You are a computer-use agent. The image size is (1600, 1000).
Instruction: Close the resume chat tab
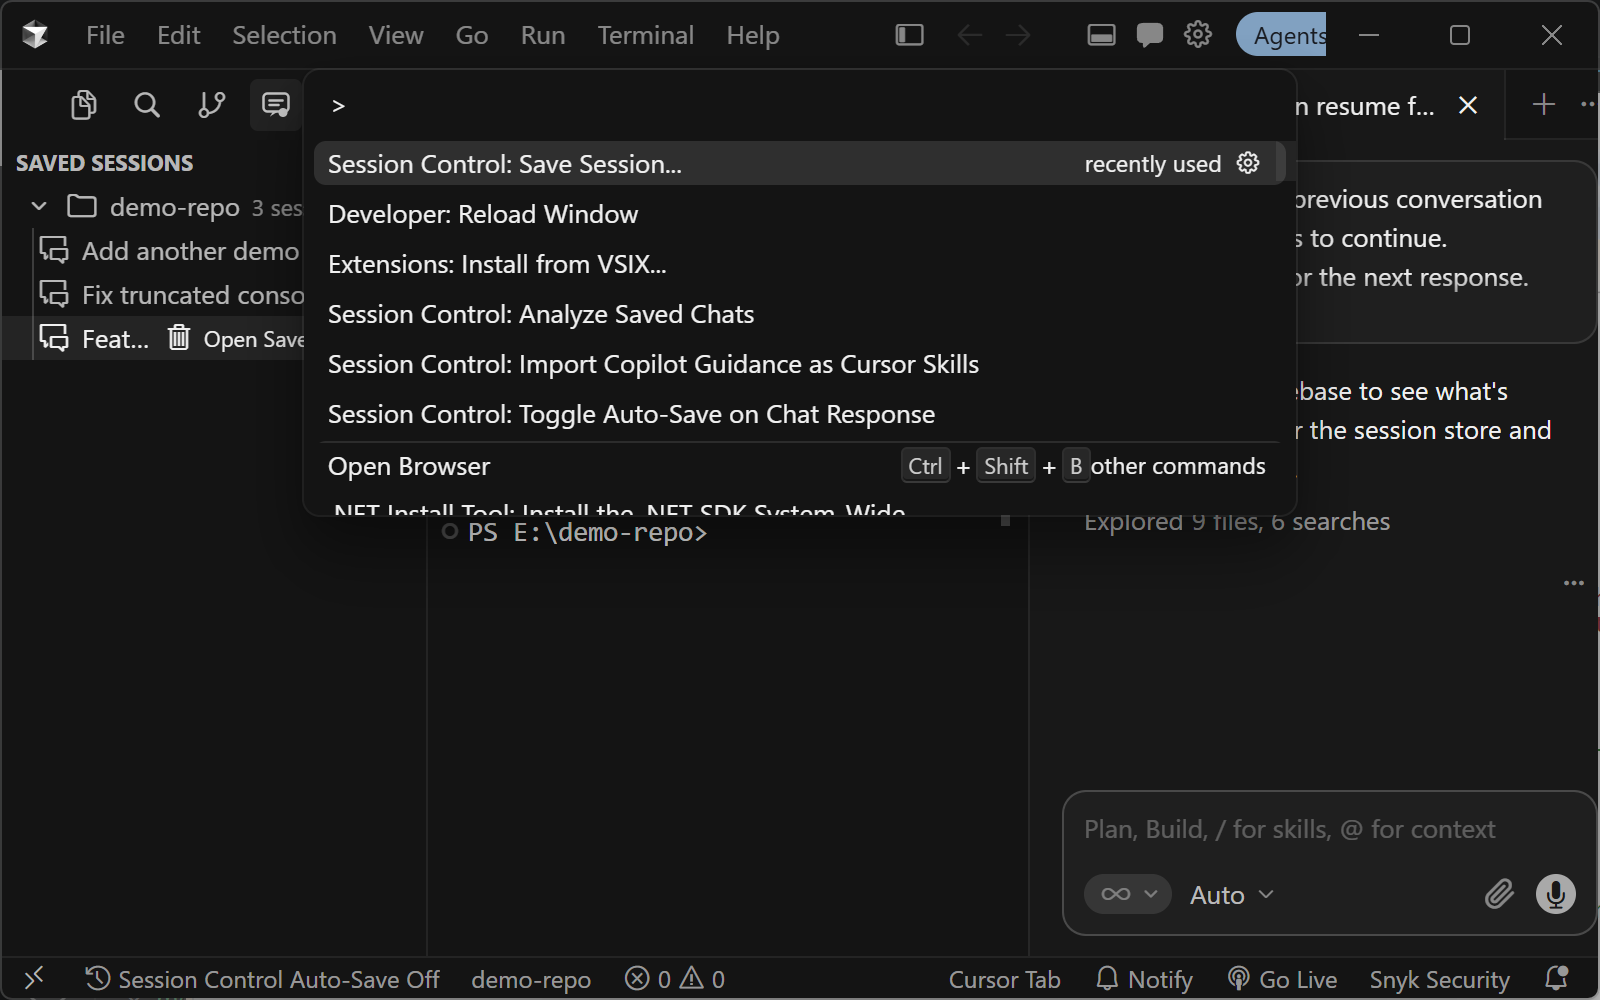click(x=1468, y=105)
